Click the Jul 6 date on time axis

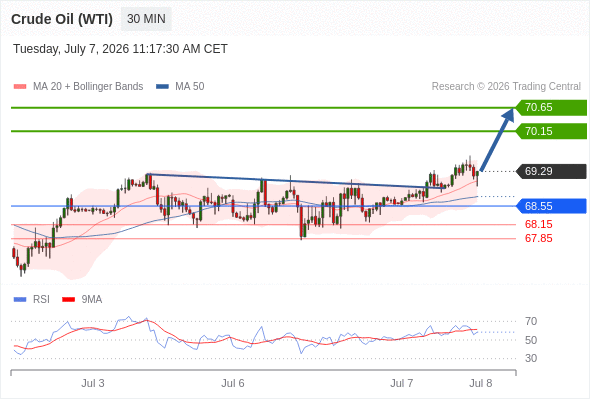(233, 383)
